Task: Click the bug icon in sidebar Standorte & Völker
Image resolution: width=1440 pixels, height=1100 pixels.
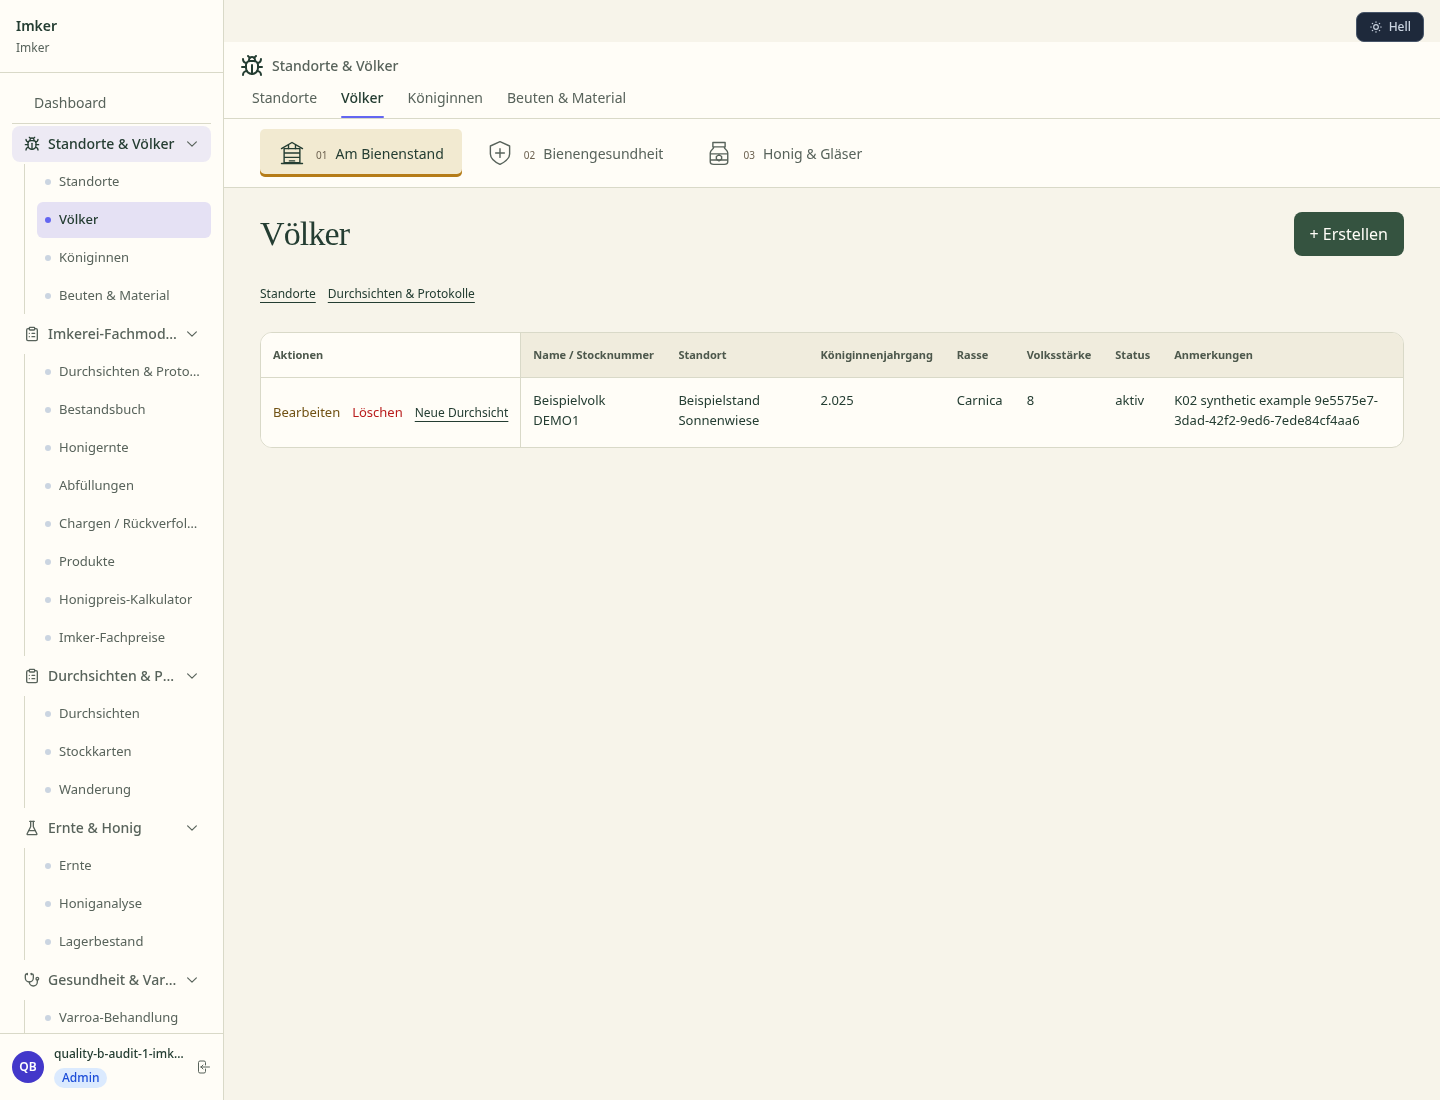Action: click(32, 144)
